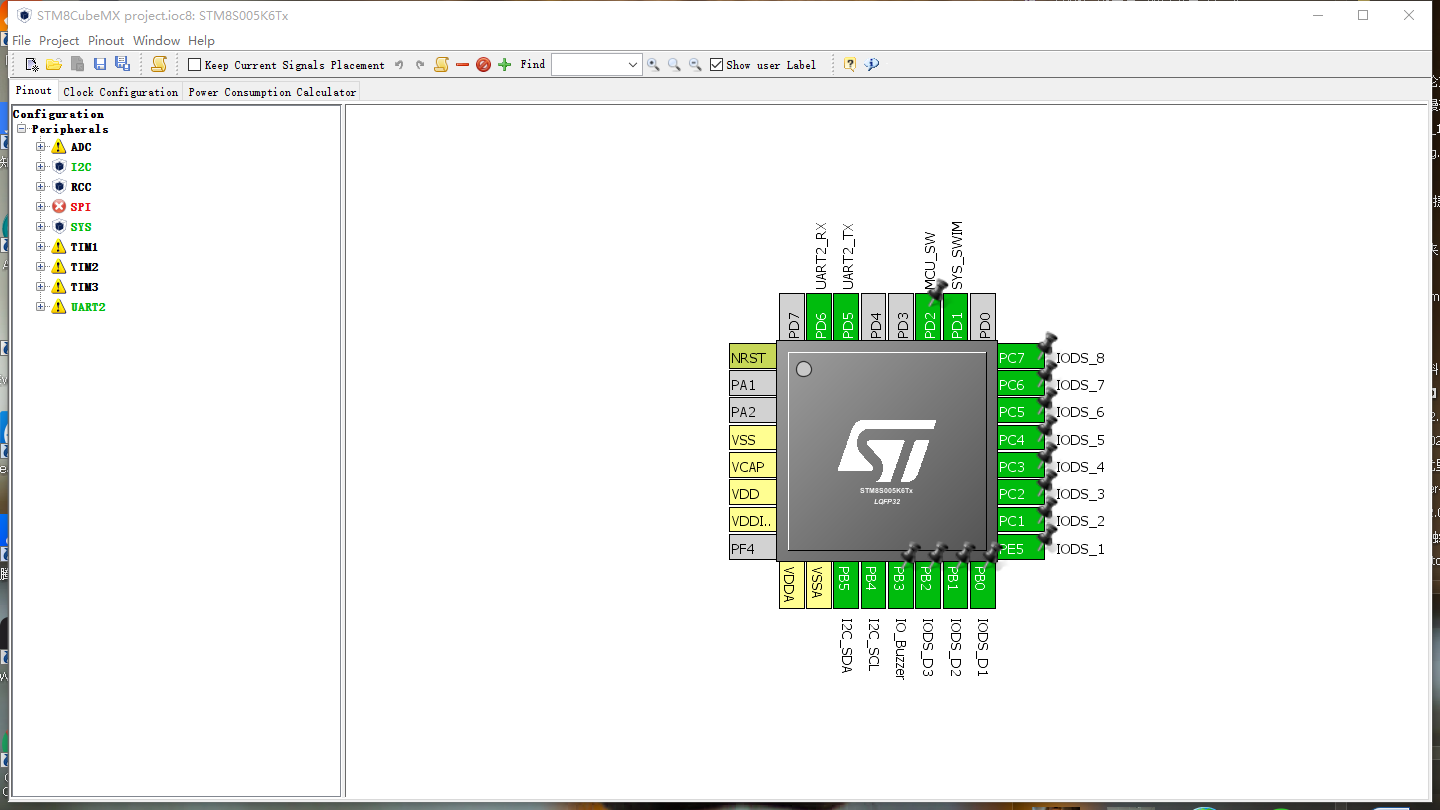The image size is (1440, 810).
Task: Select the zoom-in magnifier icon
Action: tap(653, 64)
